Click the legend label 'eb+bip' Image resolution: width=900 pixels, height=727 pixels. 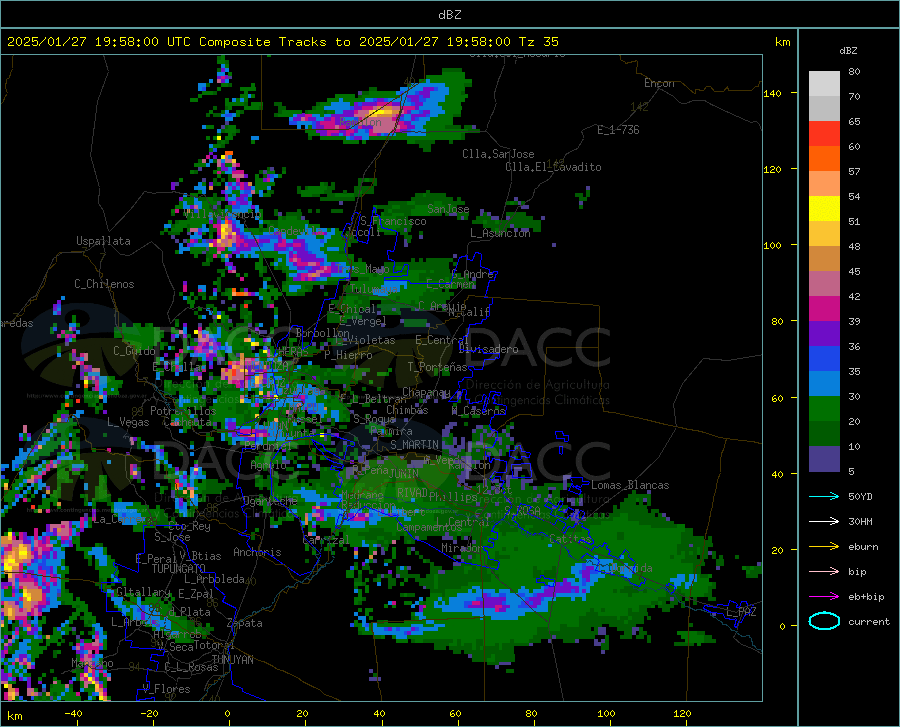(866, 597)
